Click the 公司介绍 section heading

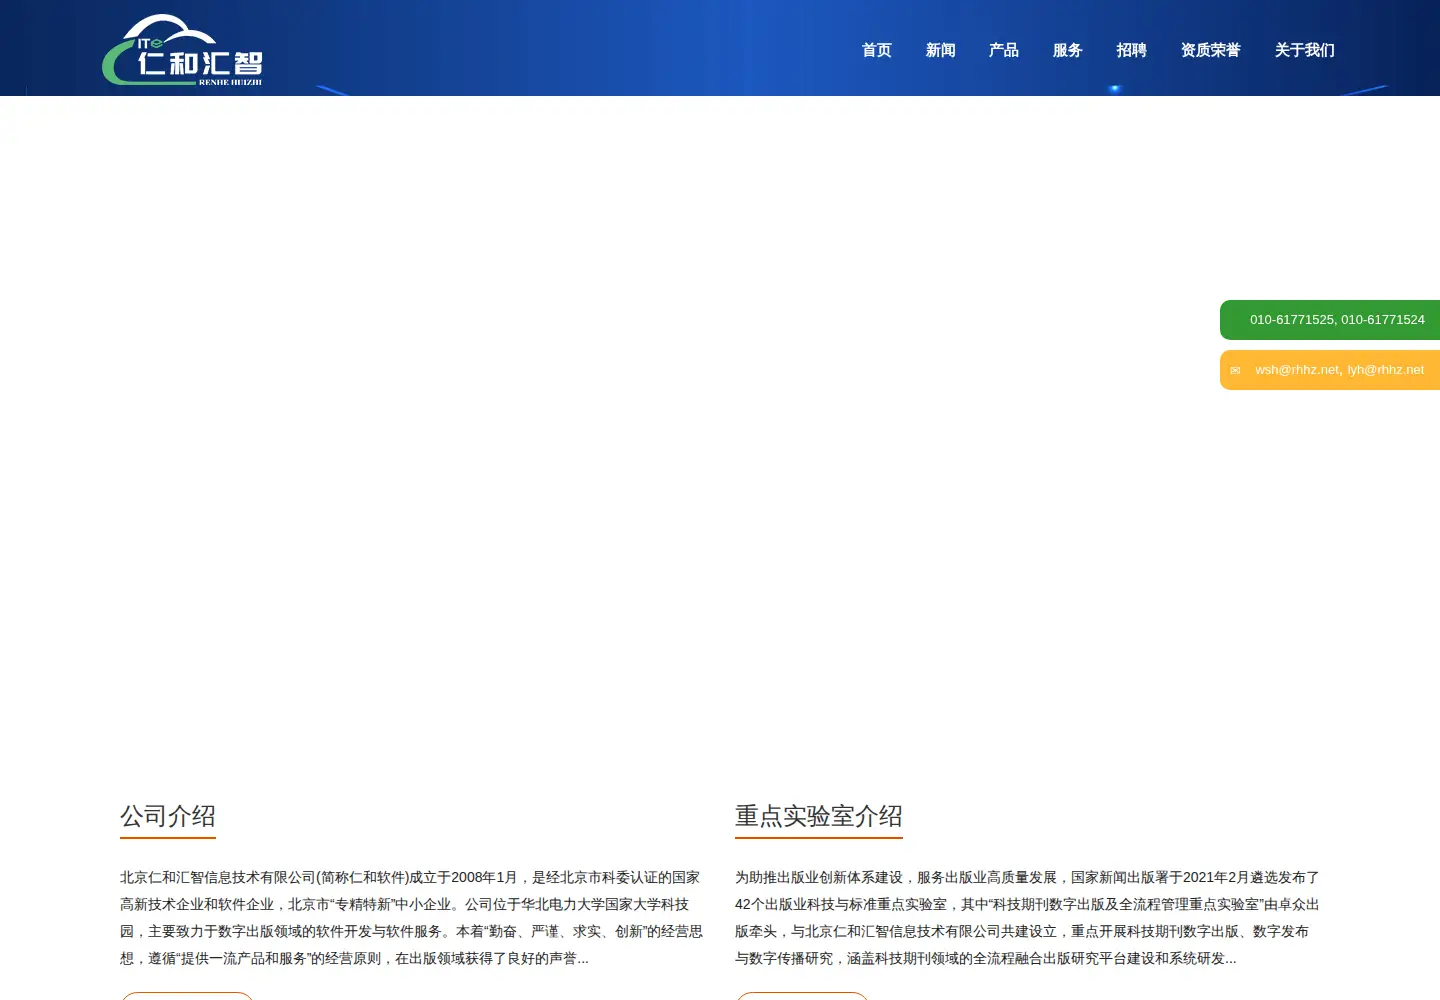pyautogui.click(x=168, y=816)
